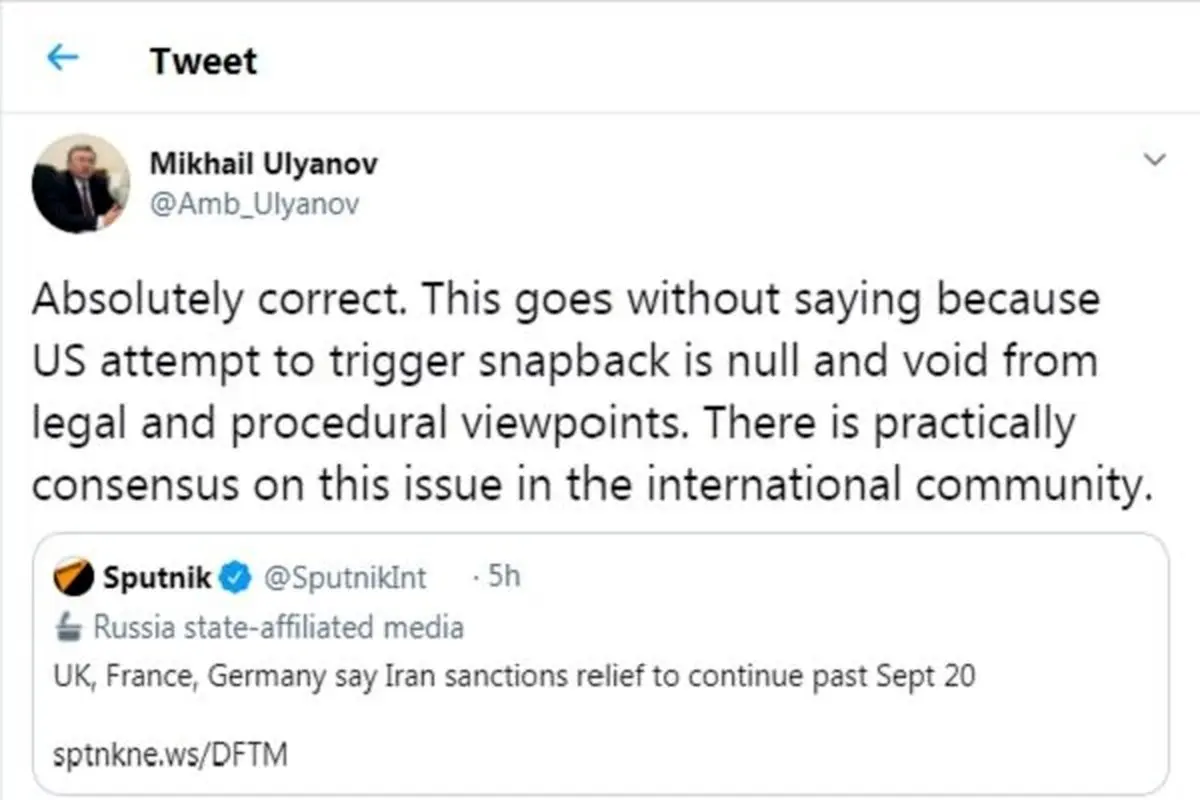Click the @Amb_Ulyanov handle
The image size is (1200, 800).
pos(253,203)
